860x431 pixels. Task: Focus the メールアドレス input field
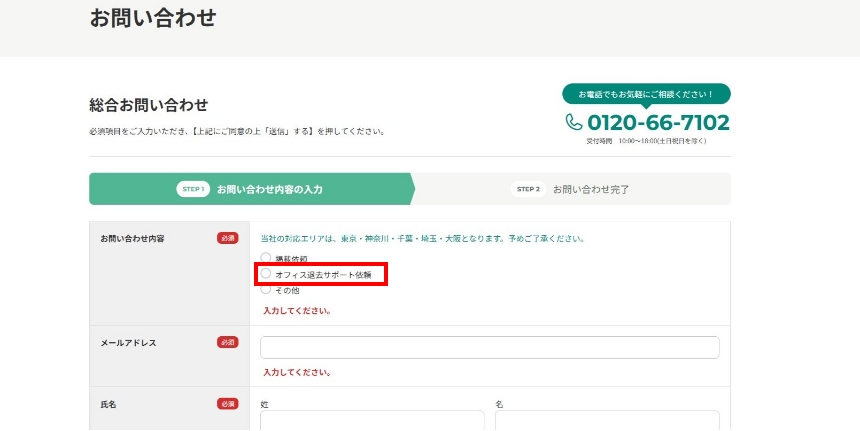point(489,347)
